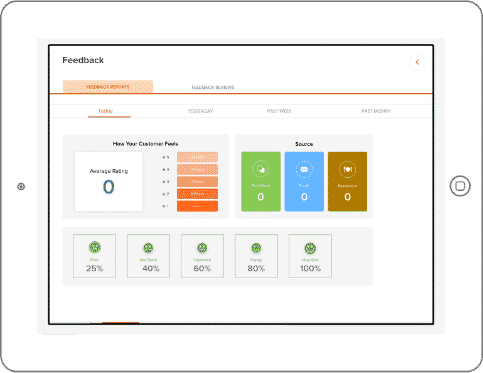Click the orange back arrow icon
483x373 pixels.
tap(417, 62)
